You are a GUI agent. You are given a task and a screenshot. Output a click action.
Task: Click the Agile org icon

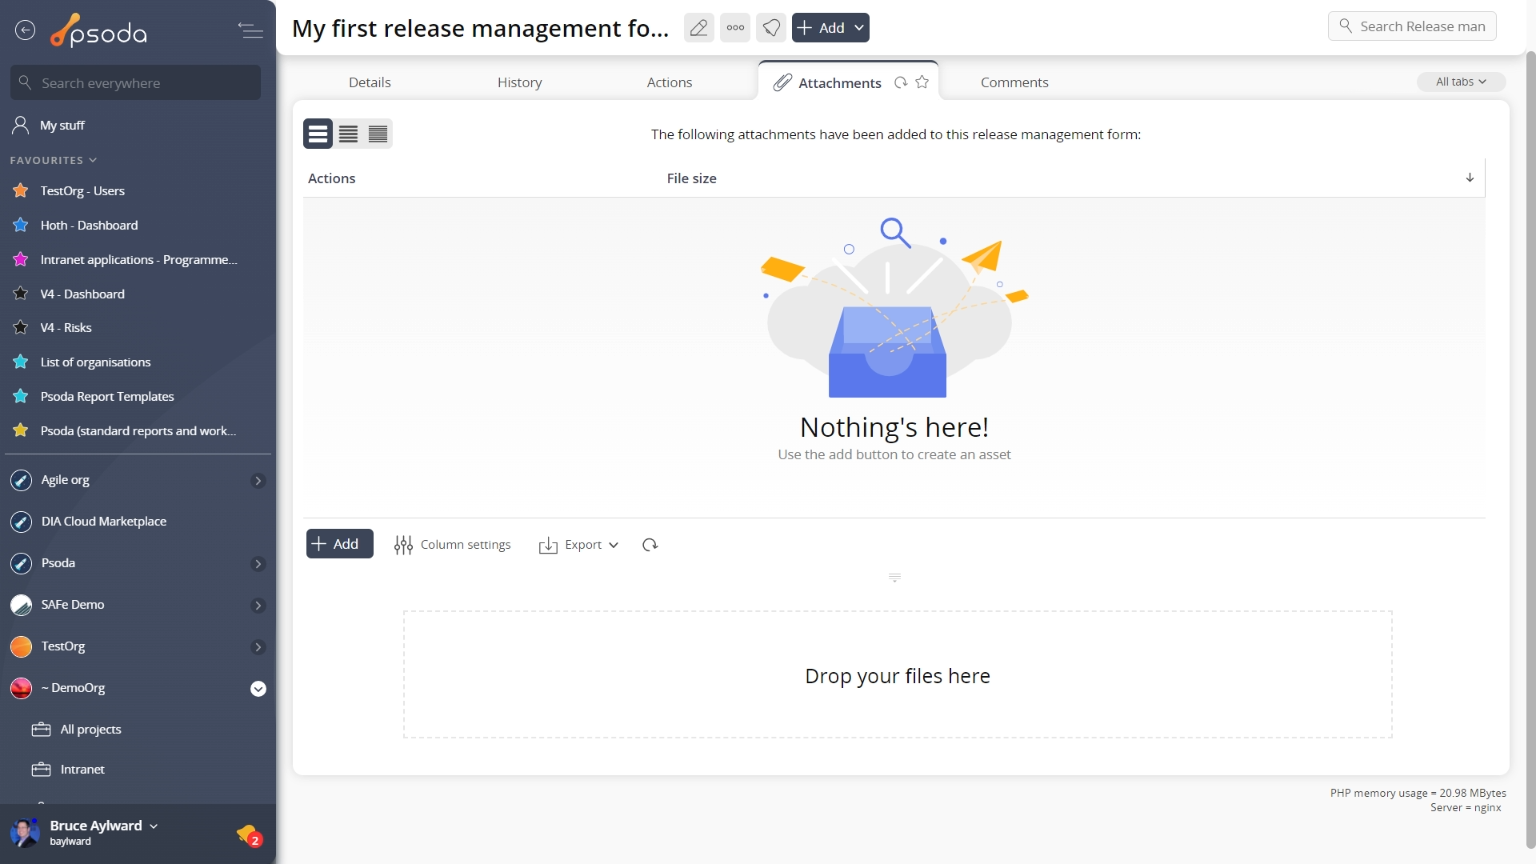coord(21,481)
